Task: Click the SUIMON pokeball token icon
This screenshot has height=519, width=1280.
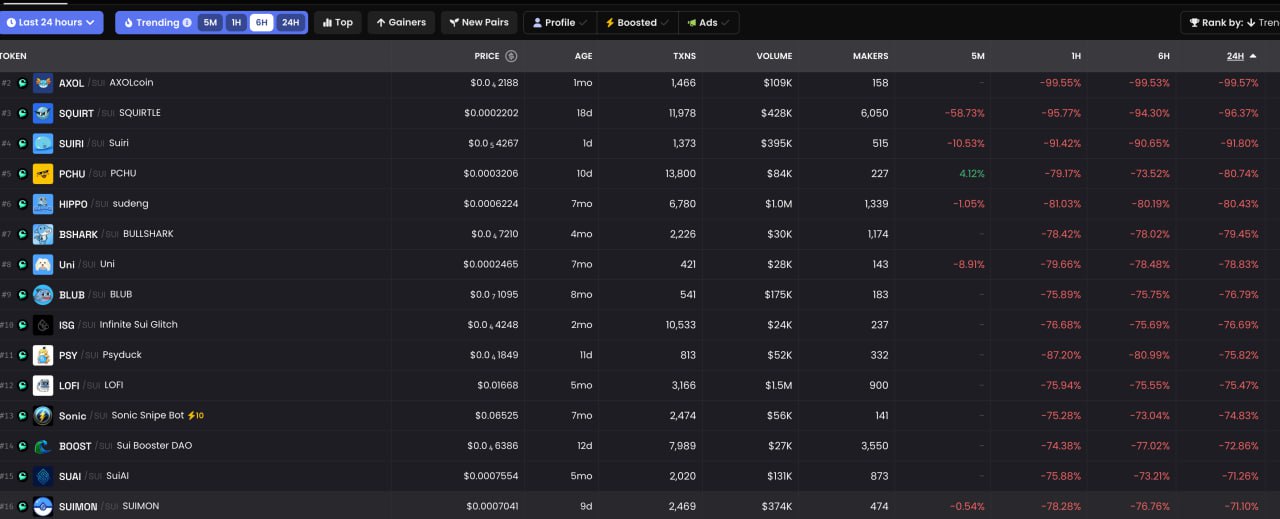Action: point(43,506)
